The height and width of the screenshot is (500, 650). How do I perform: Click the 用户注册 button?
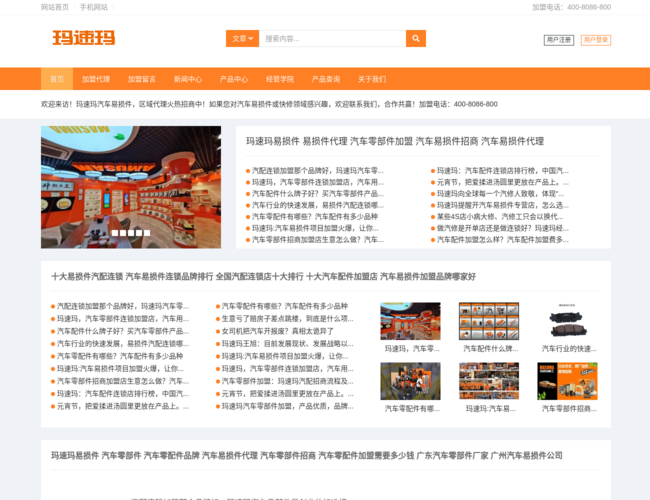click(559, 40)
